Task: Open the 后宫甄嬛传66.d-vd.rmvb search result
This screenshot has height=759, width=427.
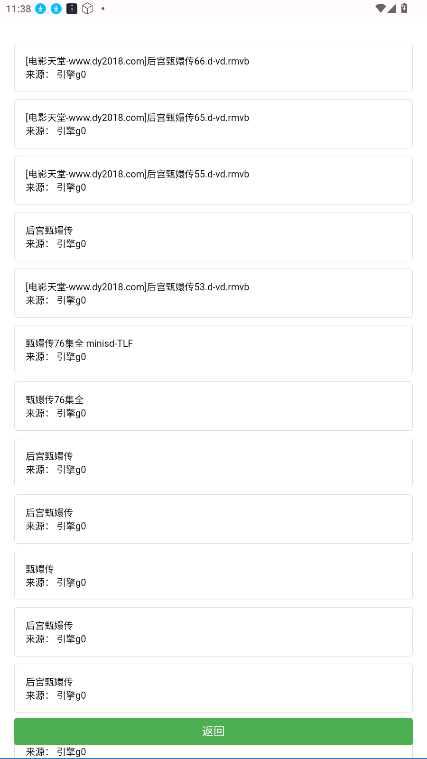Action: point(214,67)
